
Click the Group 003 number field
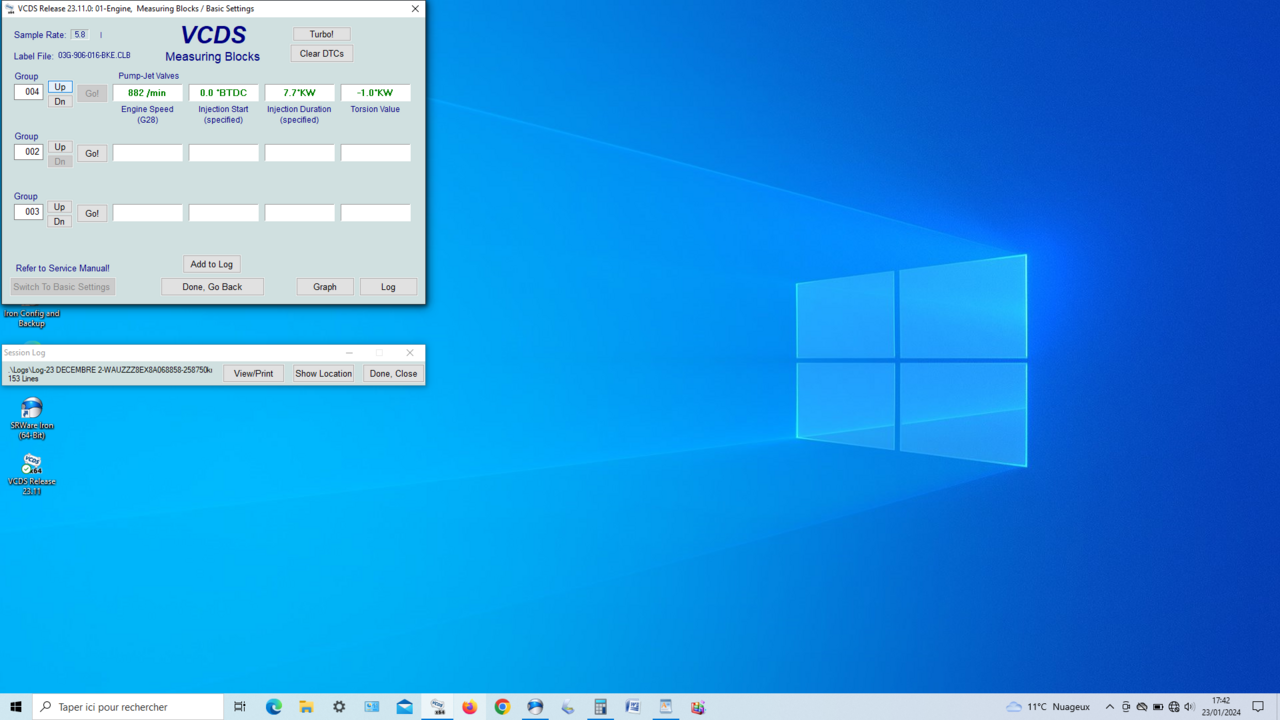point(29,212)
